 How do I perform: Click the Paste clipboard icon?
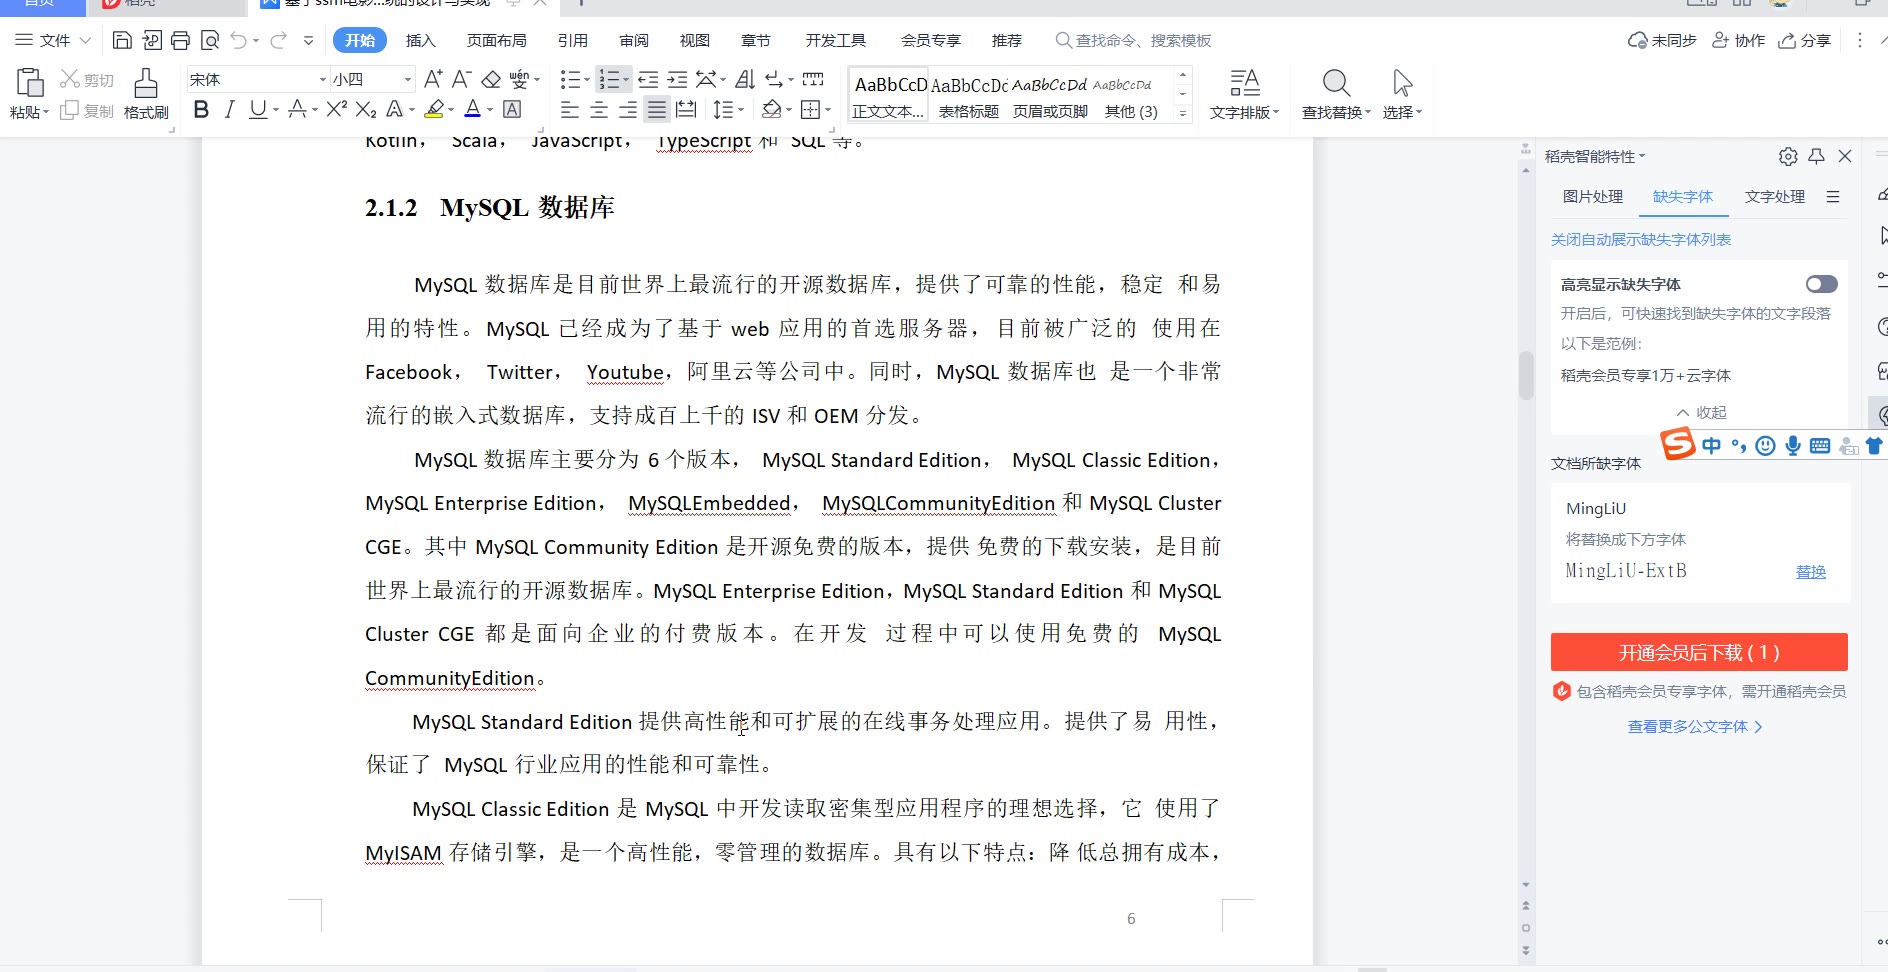30,82
